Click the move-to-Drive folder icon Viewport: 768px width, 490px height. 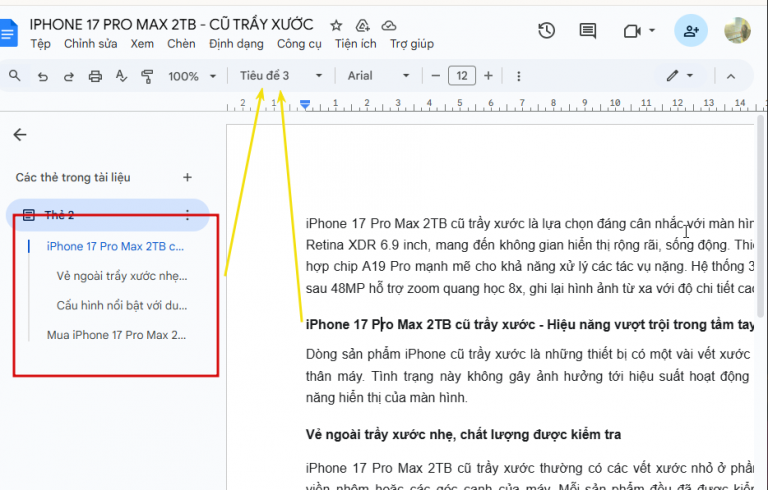[x=362, y=25]
